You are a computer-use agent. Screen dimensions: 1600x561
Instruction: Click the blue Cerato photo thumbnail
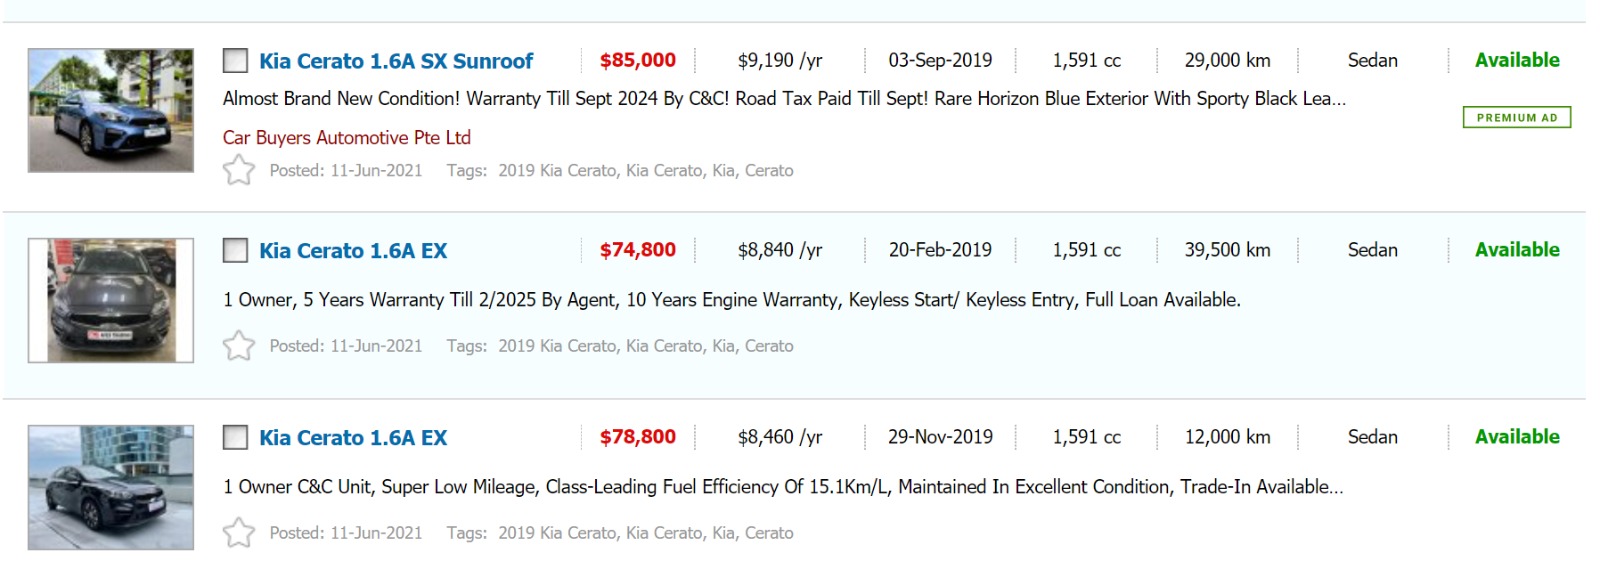[x=111, y=110]
